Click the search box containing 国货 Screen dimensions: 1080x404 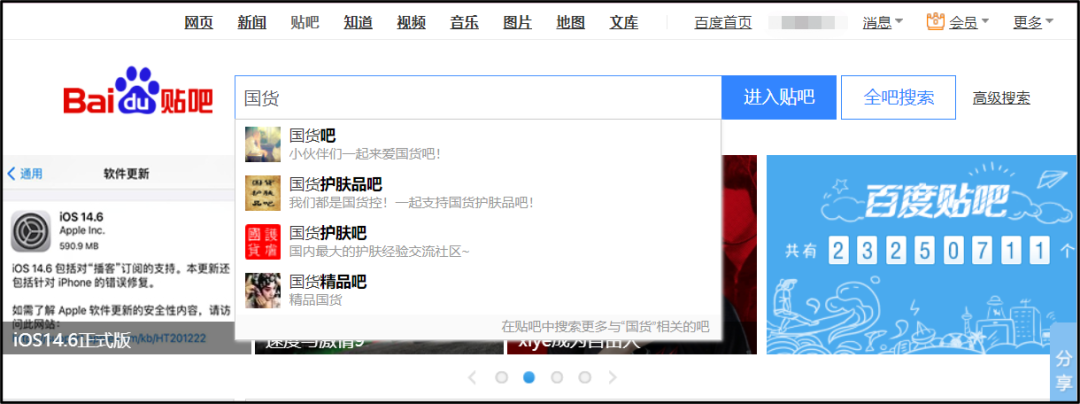pyautogui.click(x=478, y=97)
